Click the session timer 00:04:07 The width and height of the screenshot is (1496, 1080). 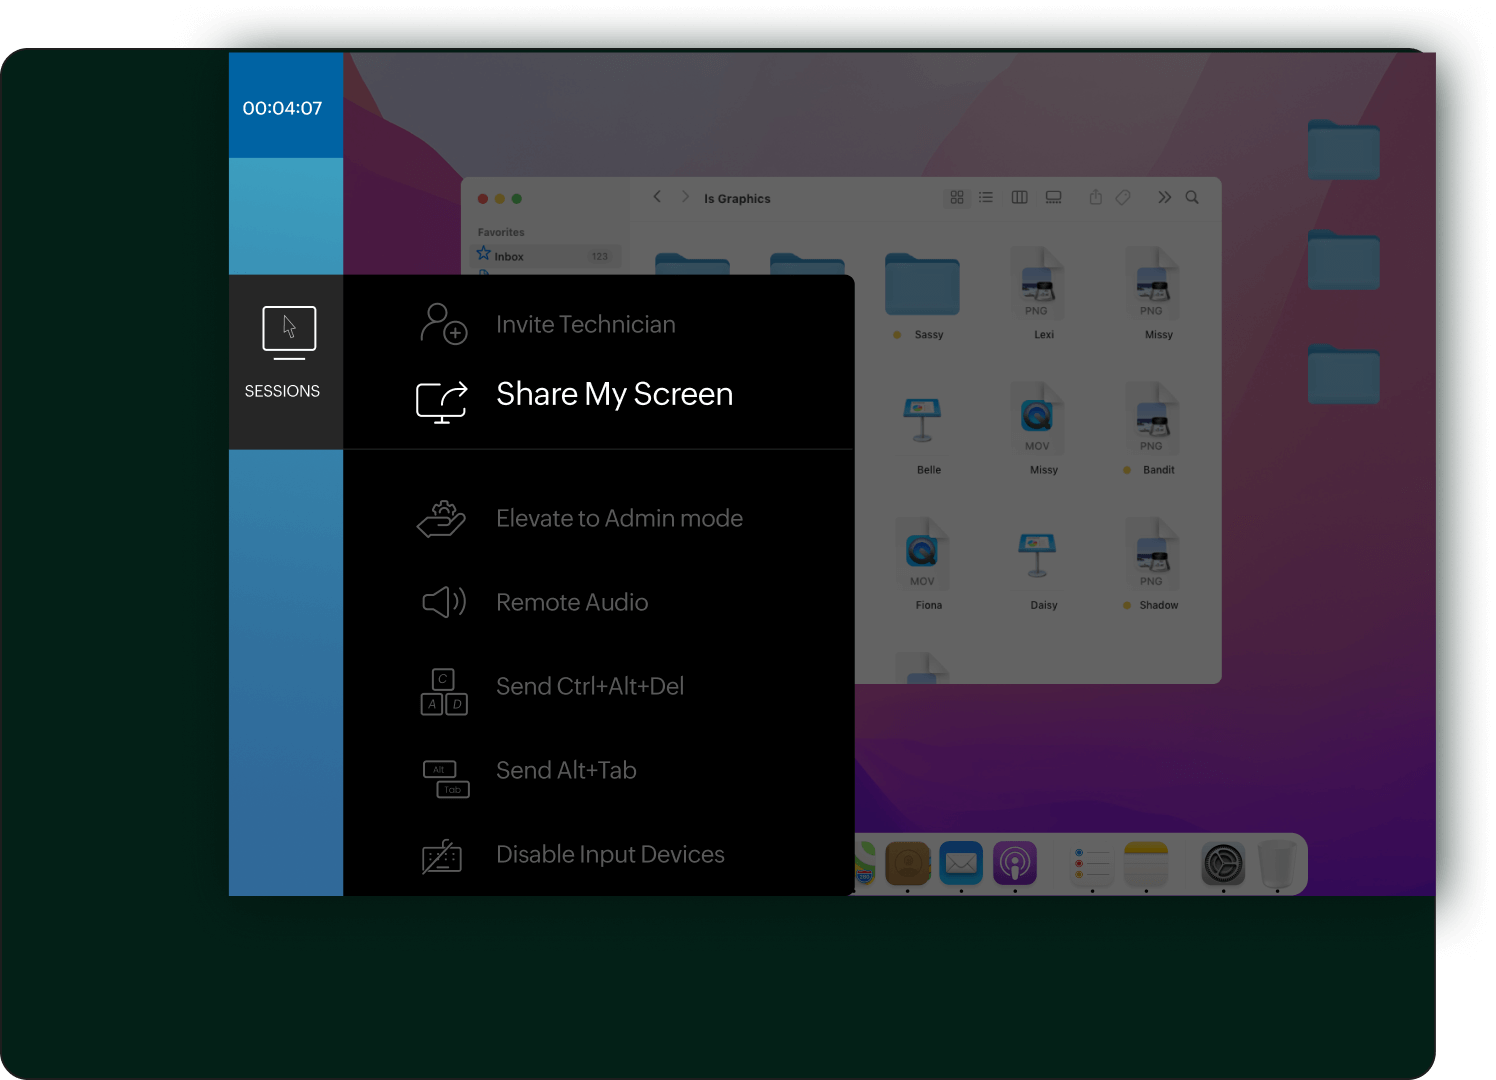(x=282, y=108)
